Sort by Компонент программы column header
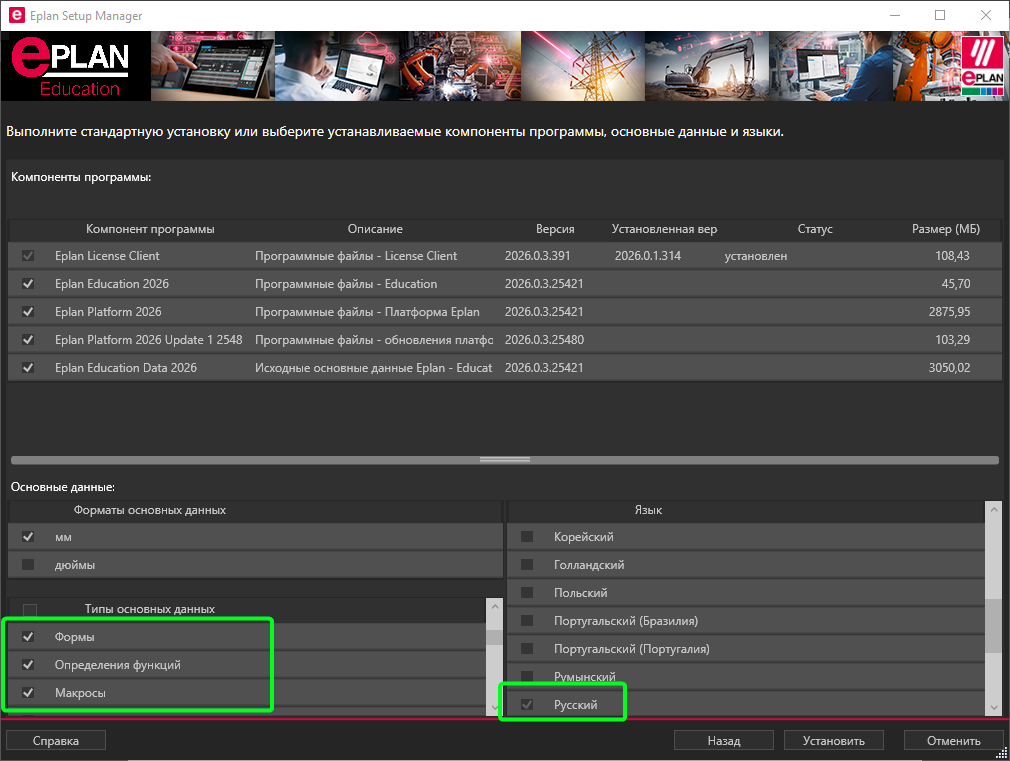 tap(150, 229)
